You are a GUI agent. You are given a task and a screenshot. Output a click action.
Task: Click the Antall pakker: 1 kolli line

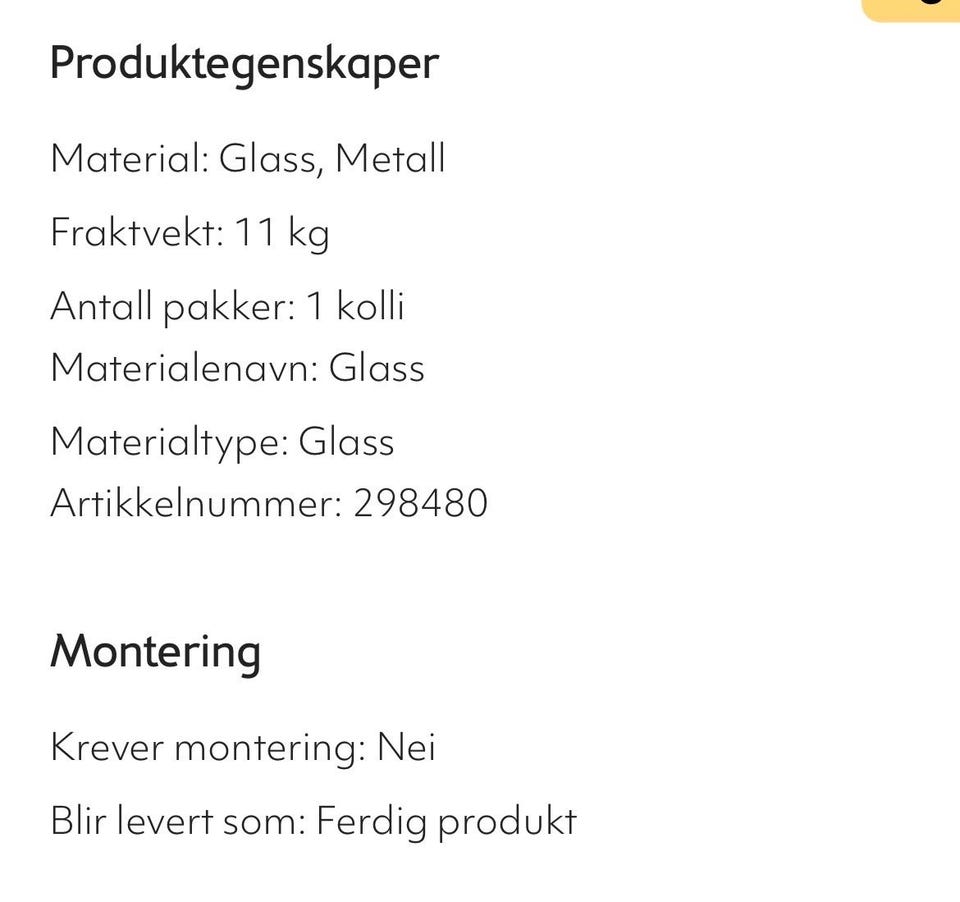click(227, 305)
